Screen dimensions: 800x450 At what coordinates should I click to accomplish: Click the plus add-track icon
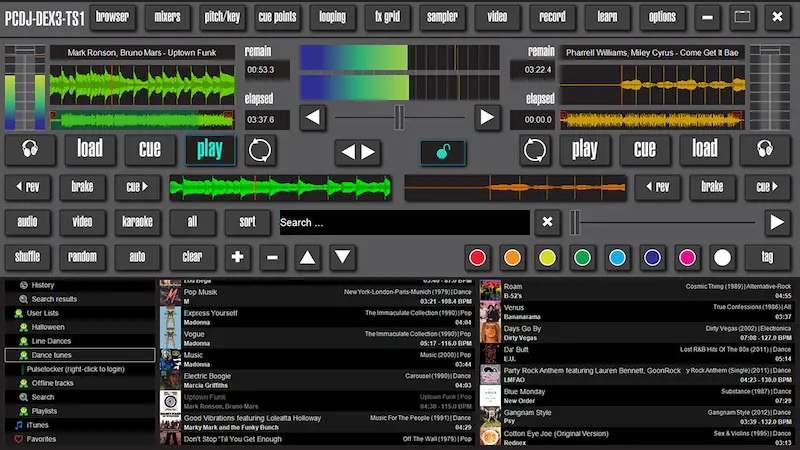click(x=237, y=257)
